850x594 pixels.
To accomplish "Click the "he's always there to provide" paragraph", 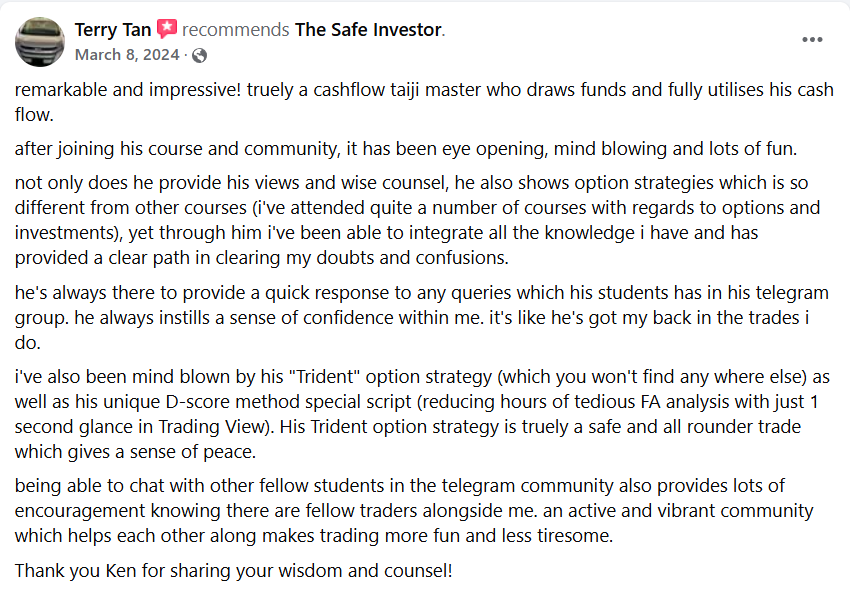I will 422,318.
